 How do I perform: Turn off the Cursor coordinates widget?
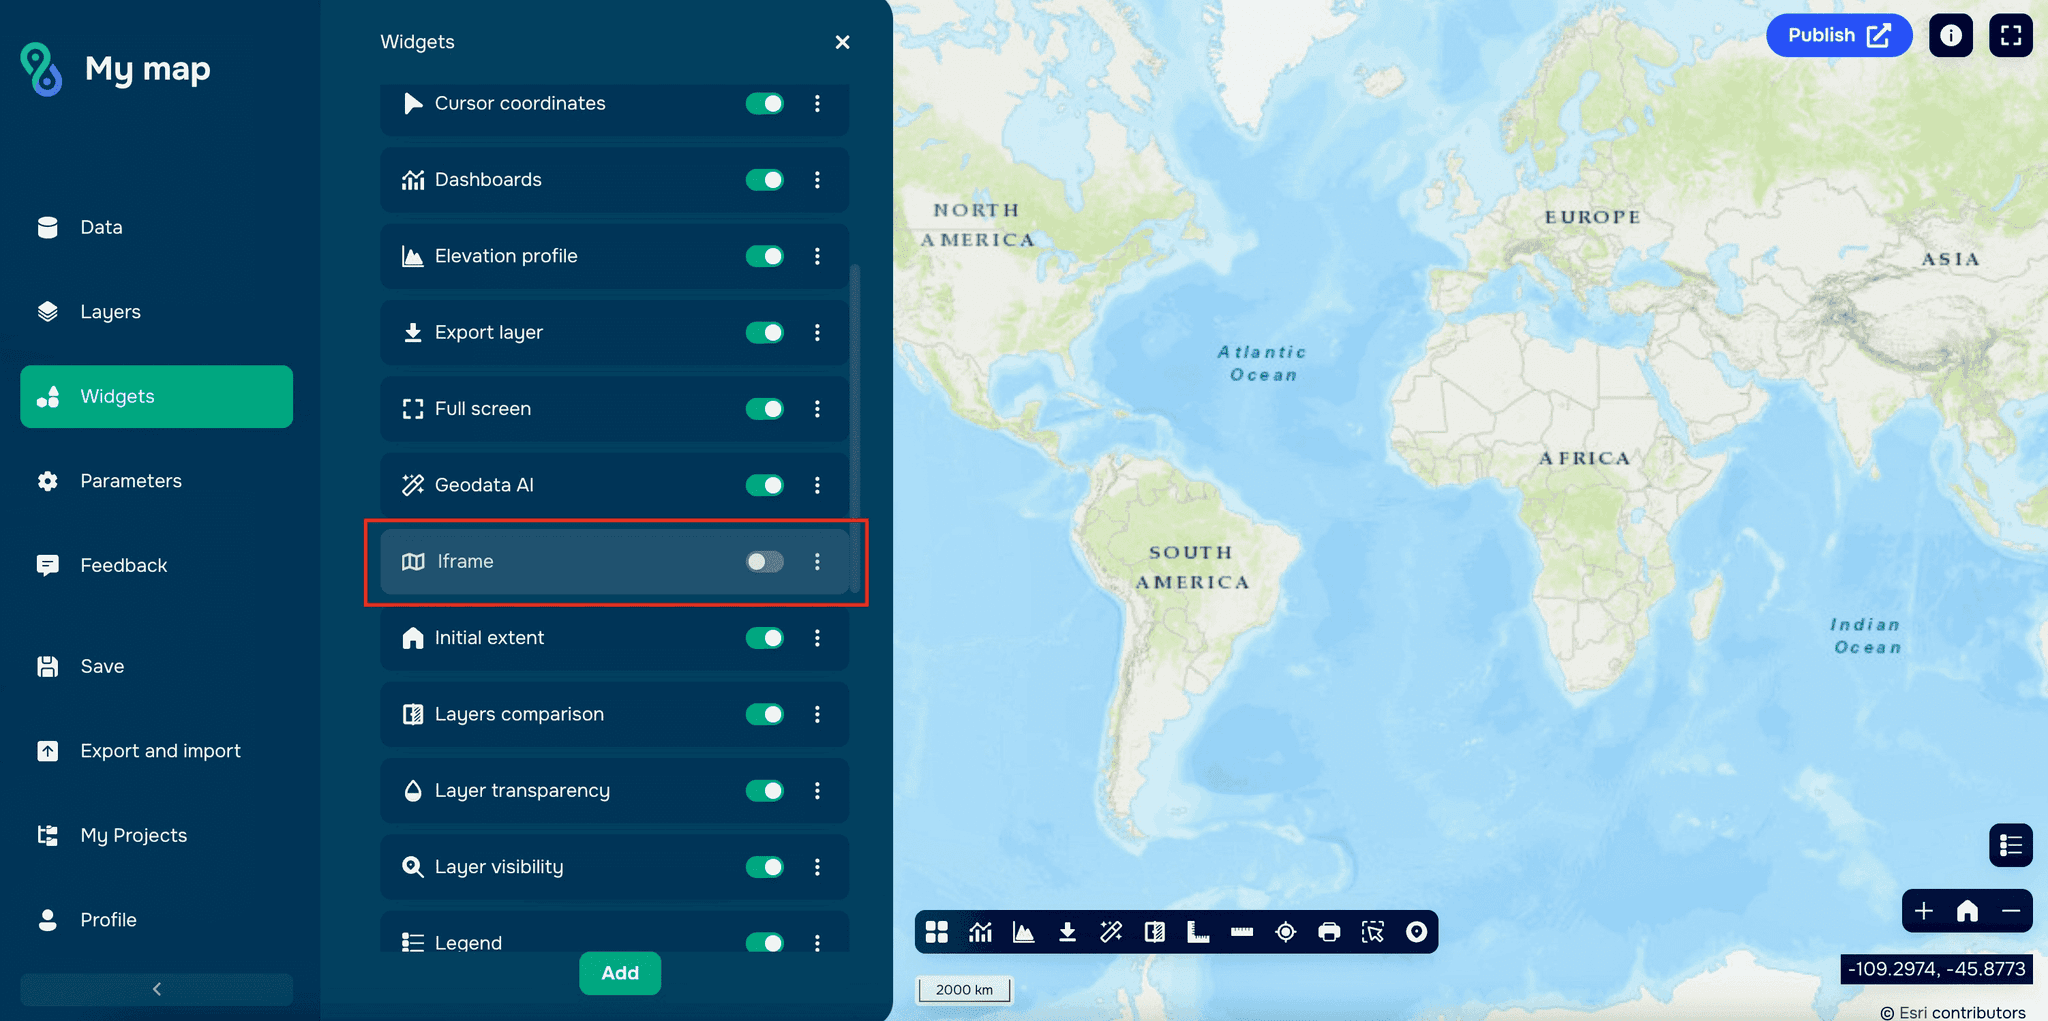point(764,103)
